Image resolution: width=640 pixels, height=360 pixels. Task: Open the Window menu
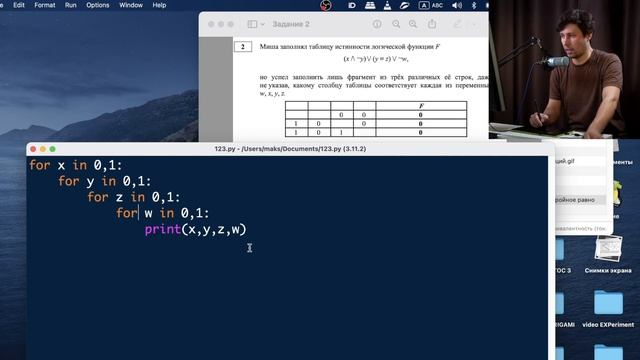point(131,5)
